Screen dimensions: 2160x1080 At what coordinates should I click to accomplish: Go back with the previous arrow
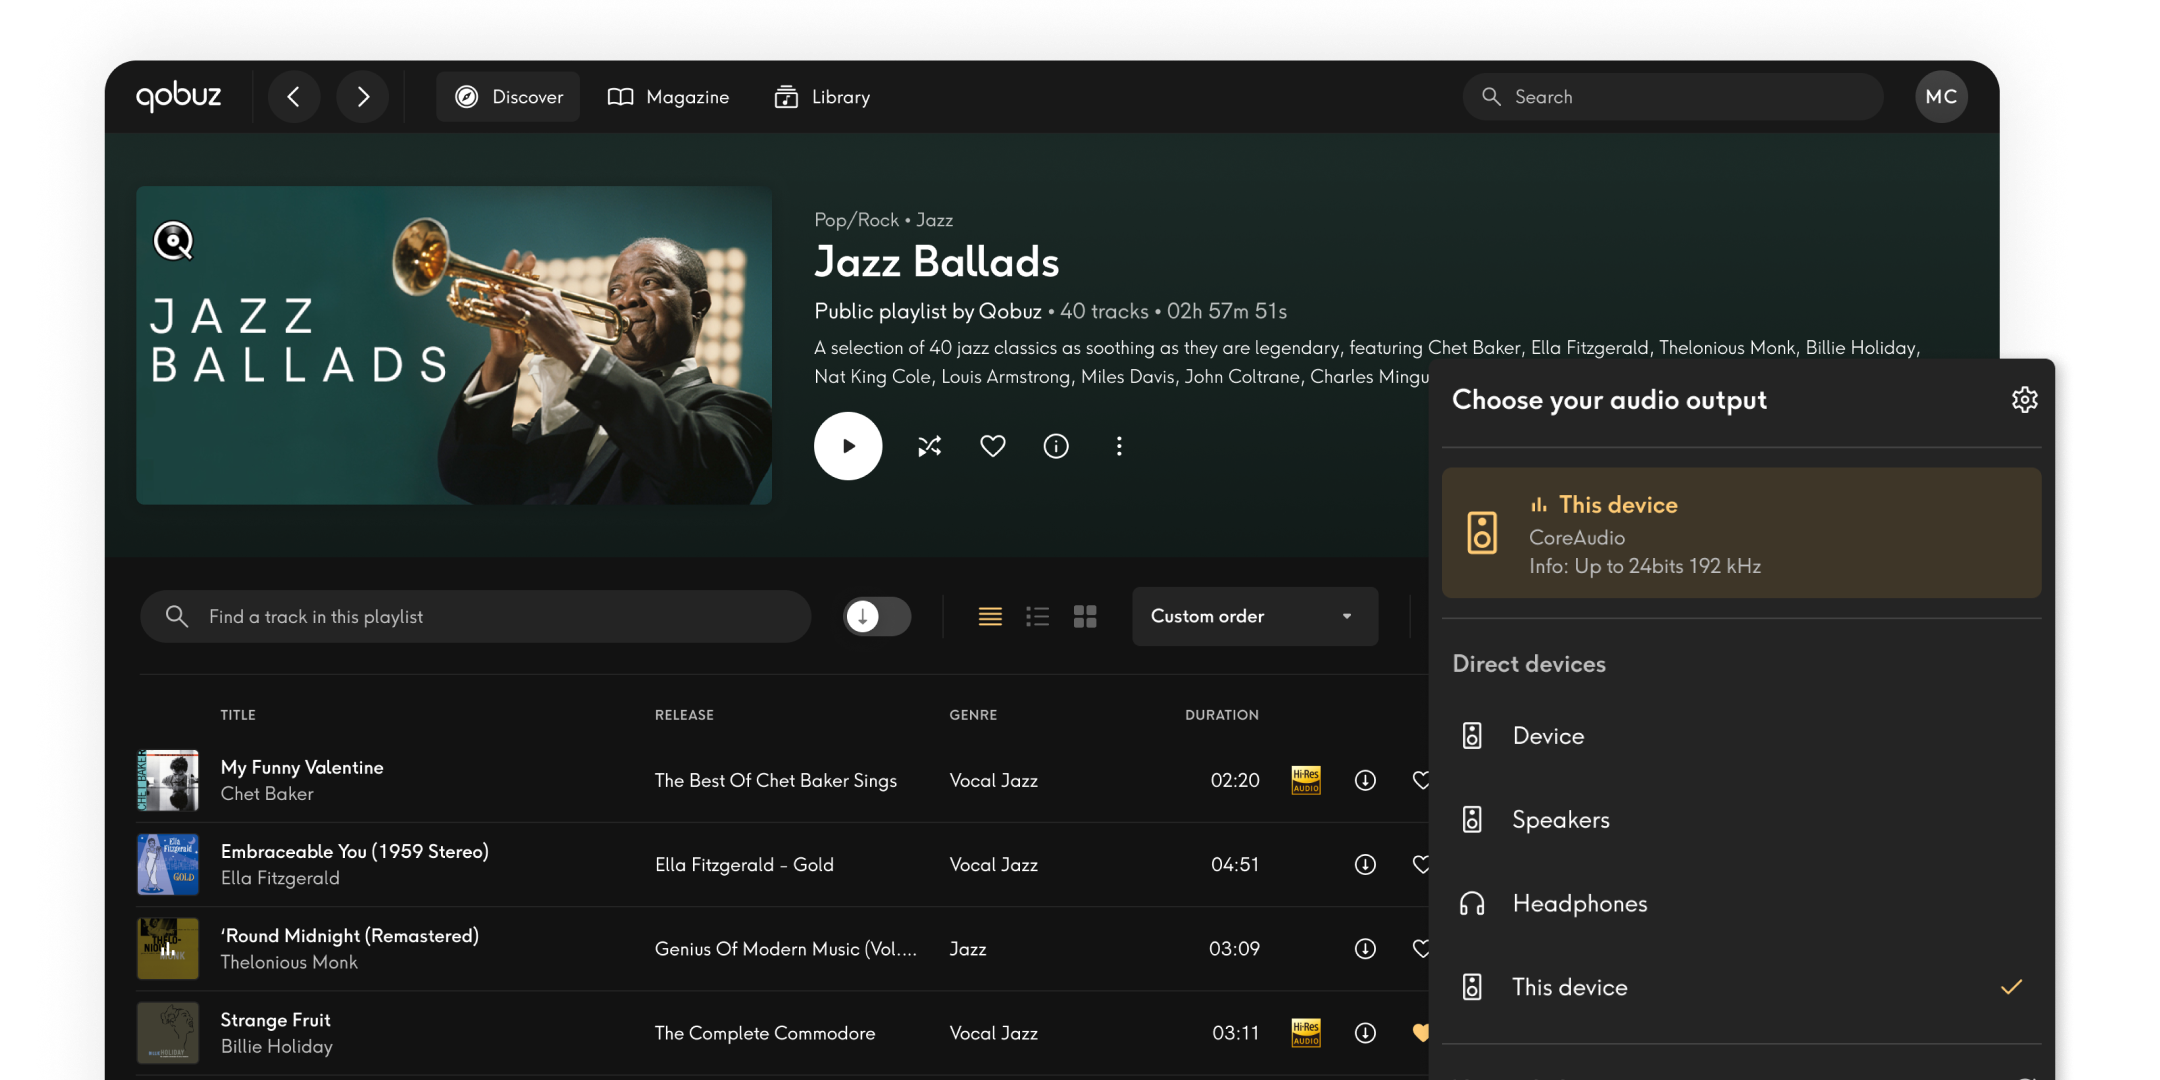pos(294,97)
